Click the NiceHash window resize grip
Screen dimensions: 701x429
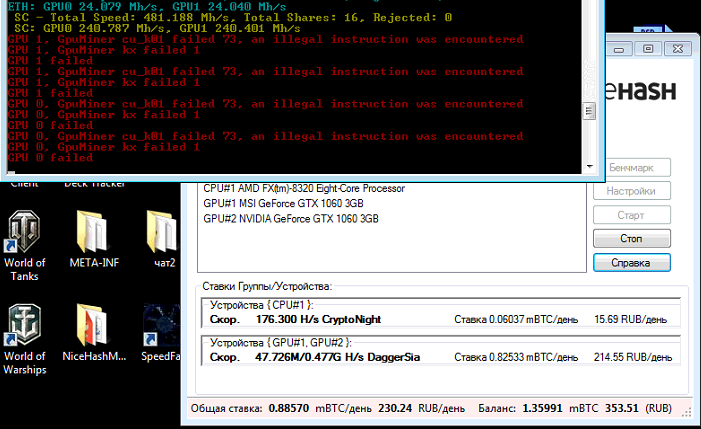click(686, 414)
